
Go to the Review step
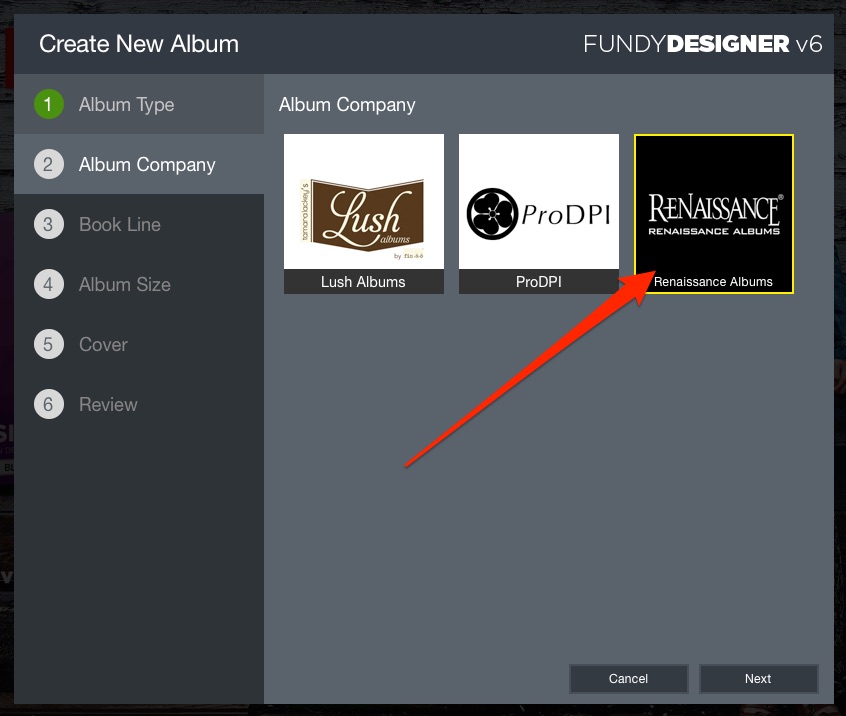point(139,404)
